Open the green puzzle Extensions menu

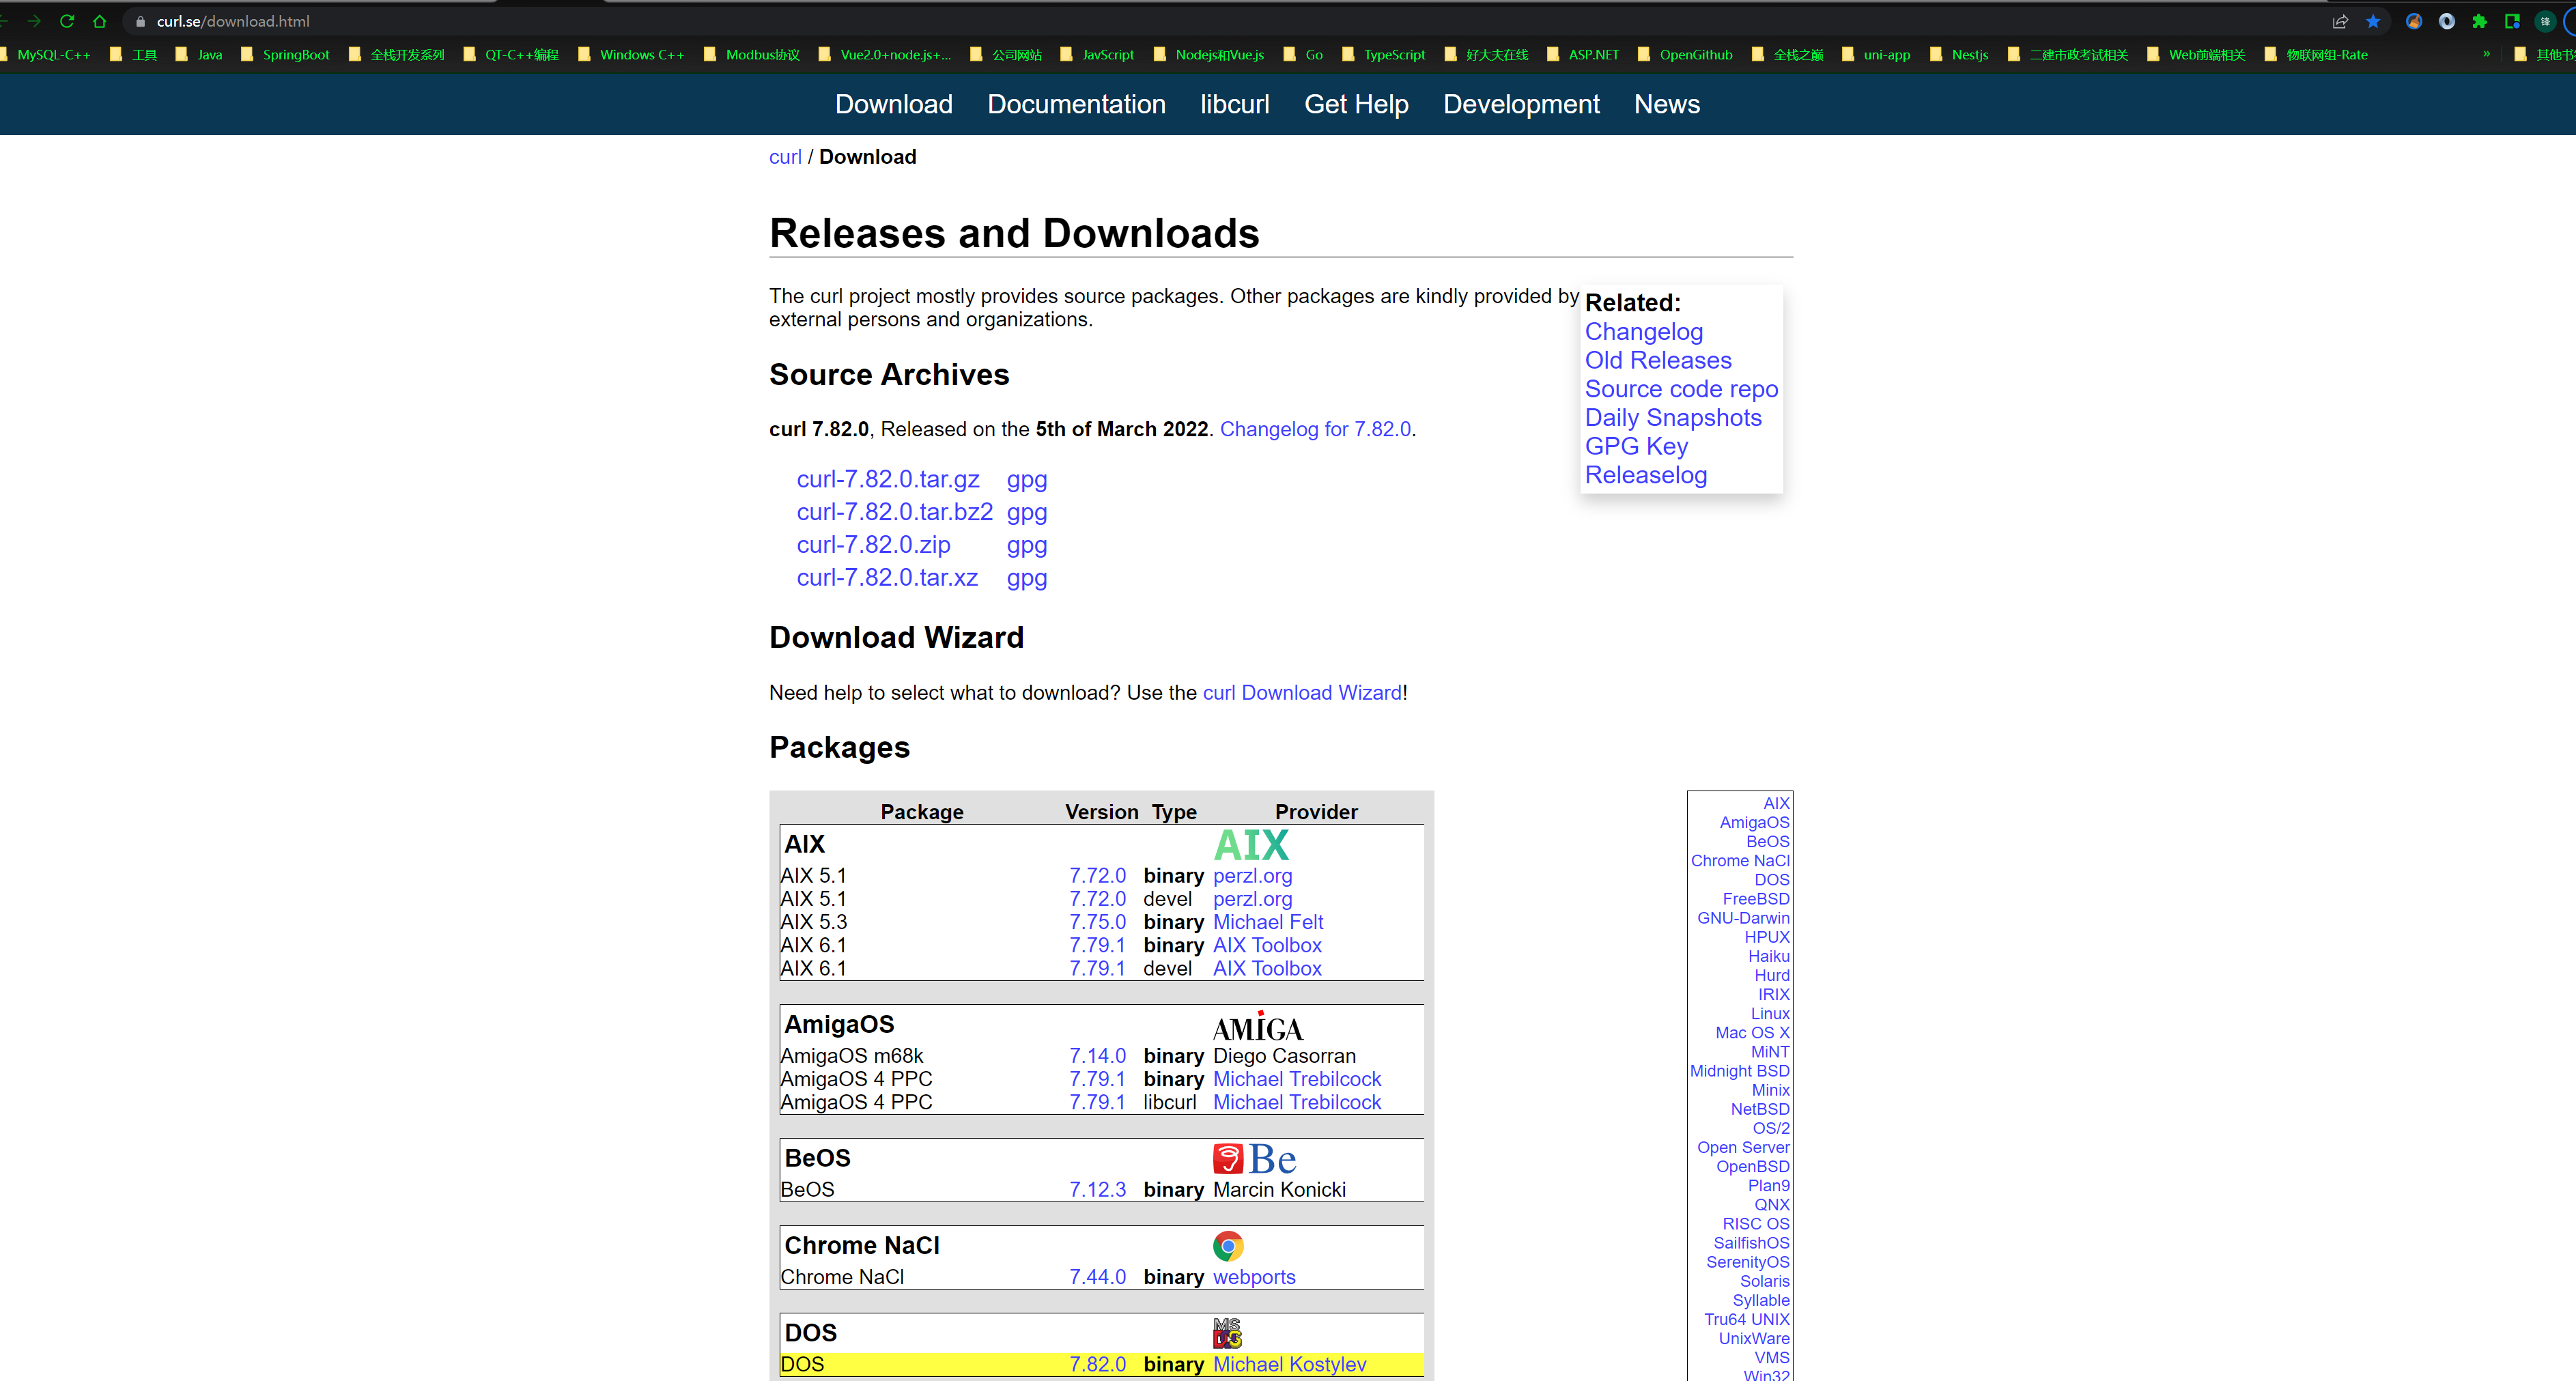point(2479,21)
